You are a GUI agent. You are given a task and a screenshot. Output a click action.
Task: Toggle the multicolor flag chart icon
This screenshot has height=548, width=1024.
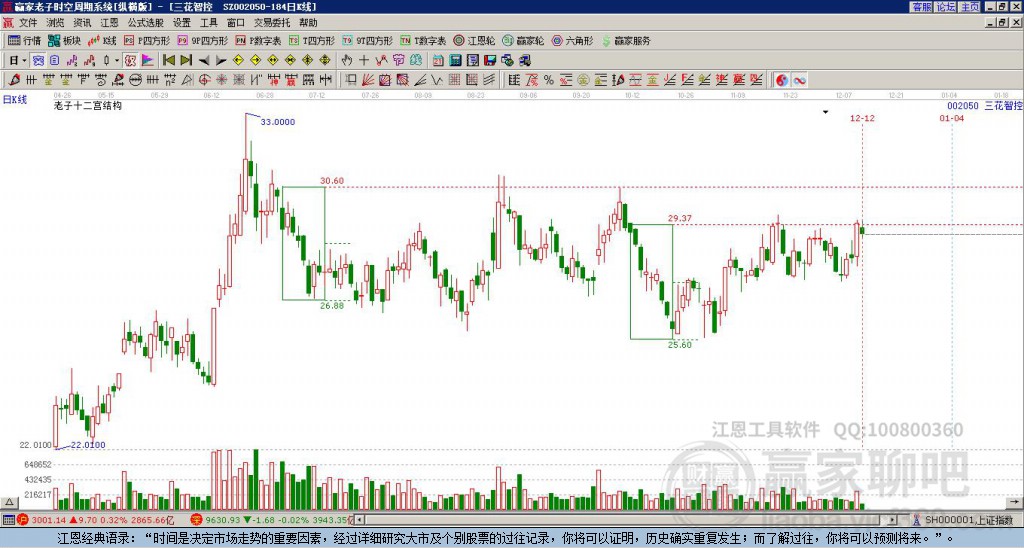(x=148, y=61)
